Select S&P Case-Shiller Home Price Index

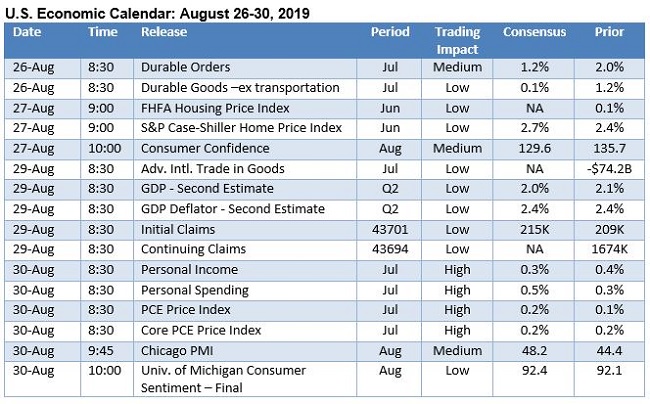(x=241, y=128)
